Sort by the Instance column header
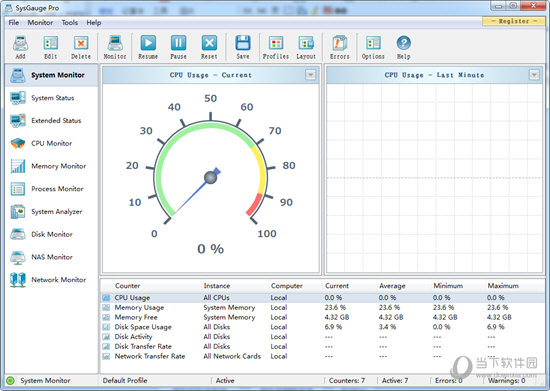Viewport: 550px width, 391px height. pyautogui.click(x=217, y=286)
